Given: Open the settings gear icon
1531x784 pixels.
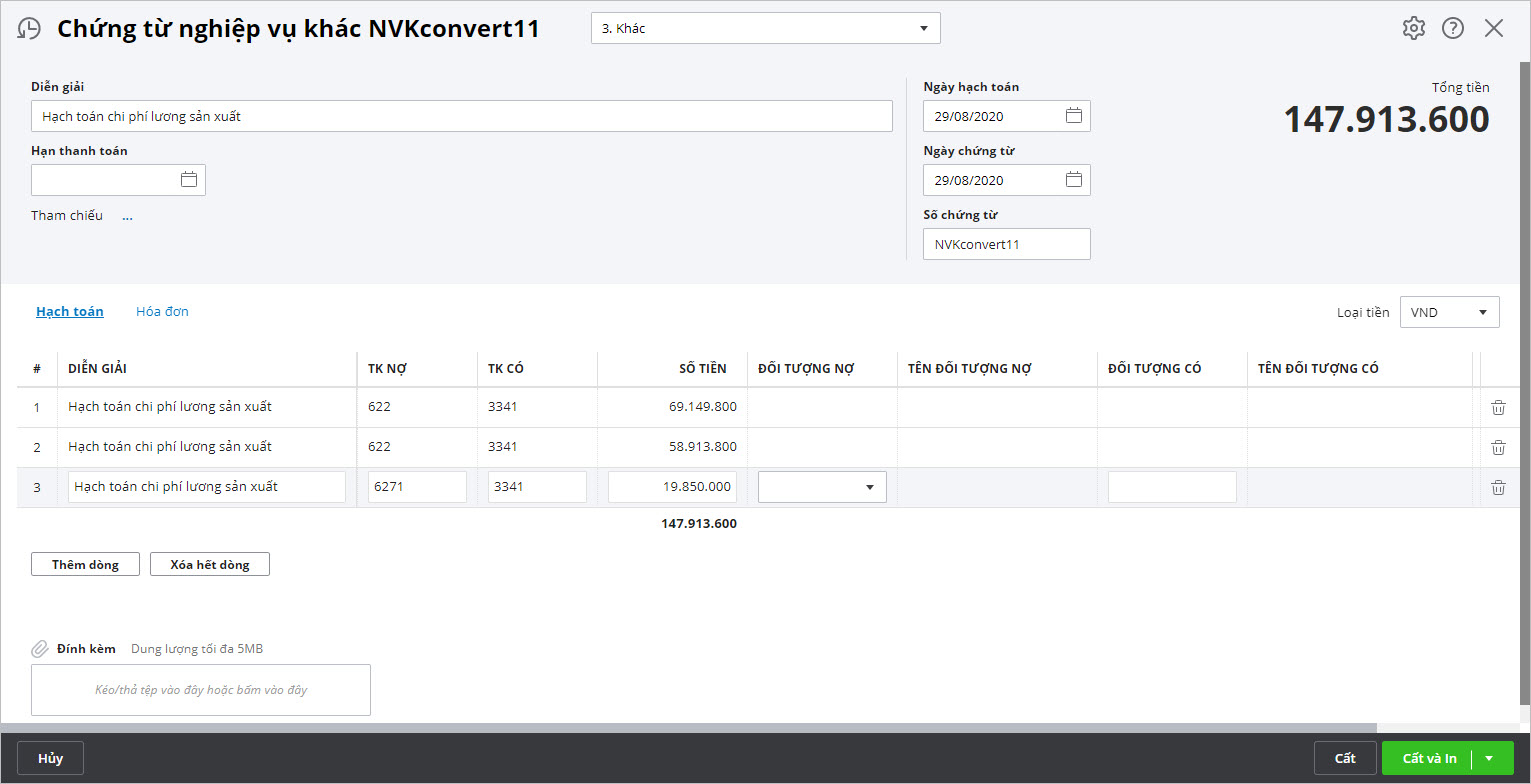Looking at the screenshot, I should pos(1413,28).
